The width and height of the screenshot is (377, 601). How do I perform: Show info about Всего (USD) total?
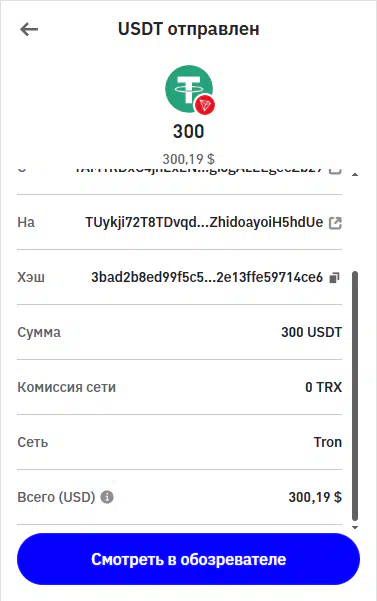click(x=107, y=497)
